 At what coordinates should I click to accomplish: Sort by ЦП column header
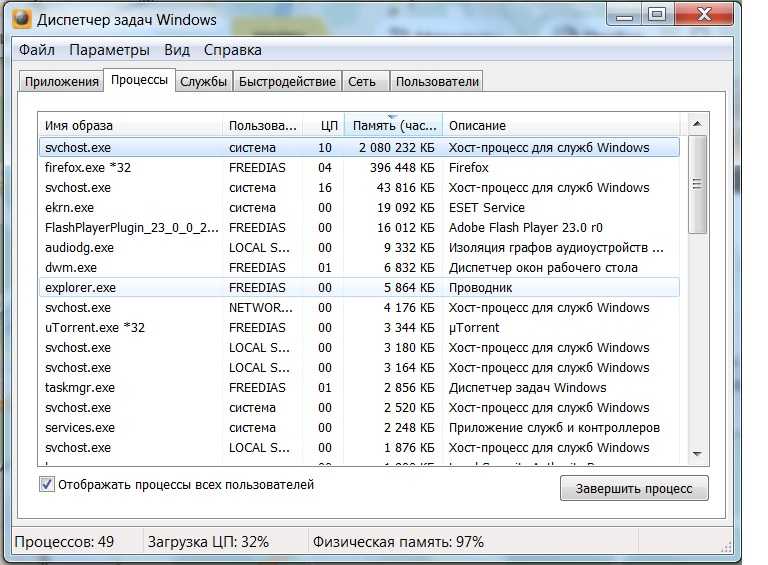[324, 125]
